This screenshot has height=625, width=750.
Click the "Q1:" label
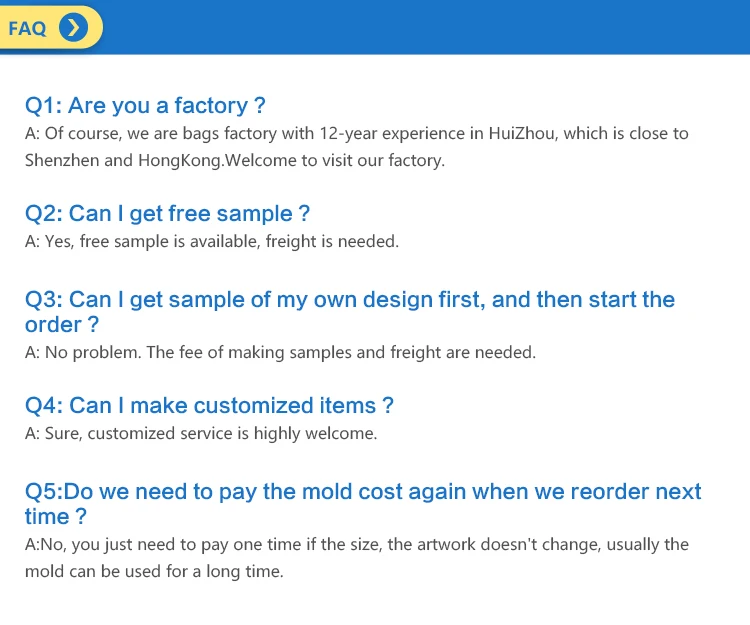click(x=43, y=106)
